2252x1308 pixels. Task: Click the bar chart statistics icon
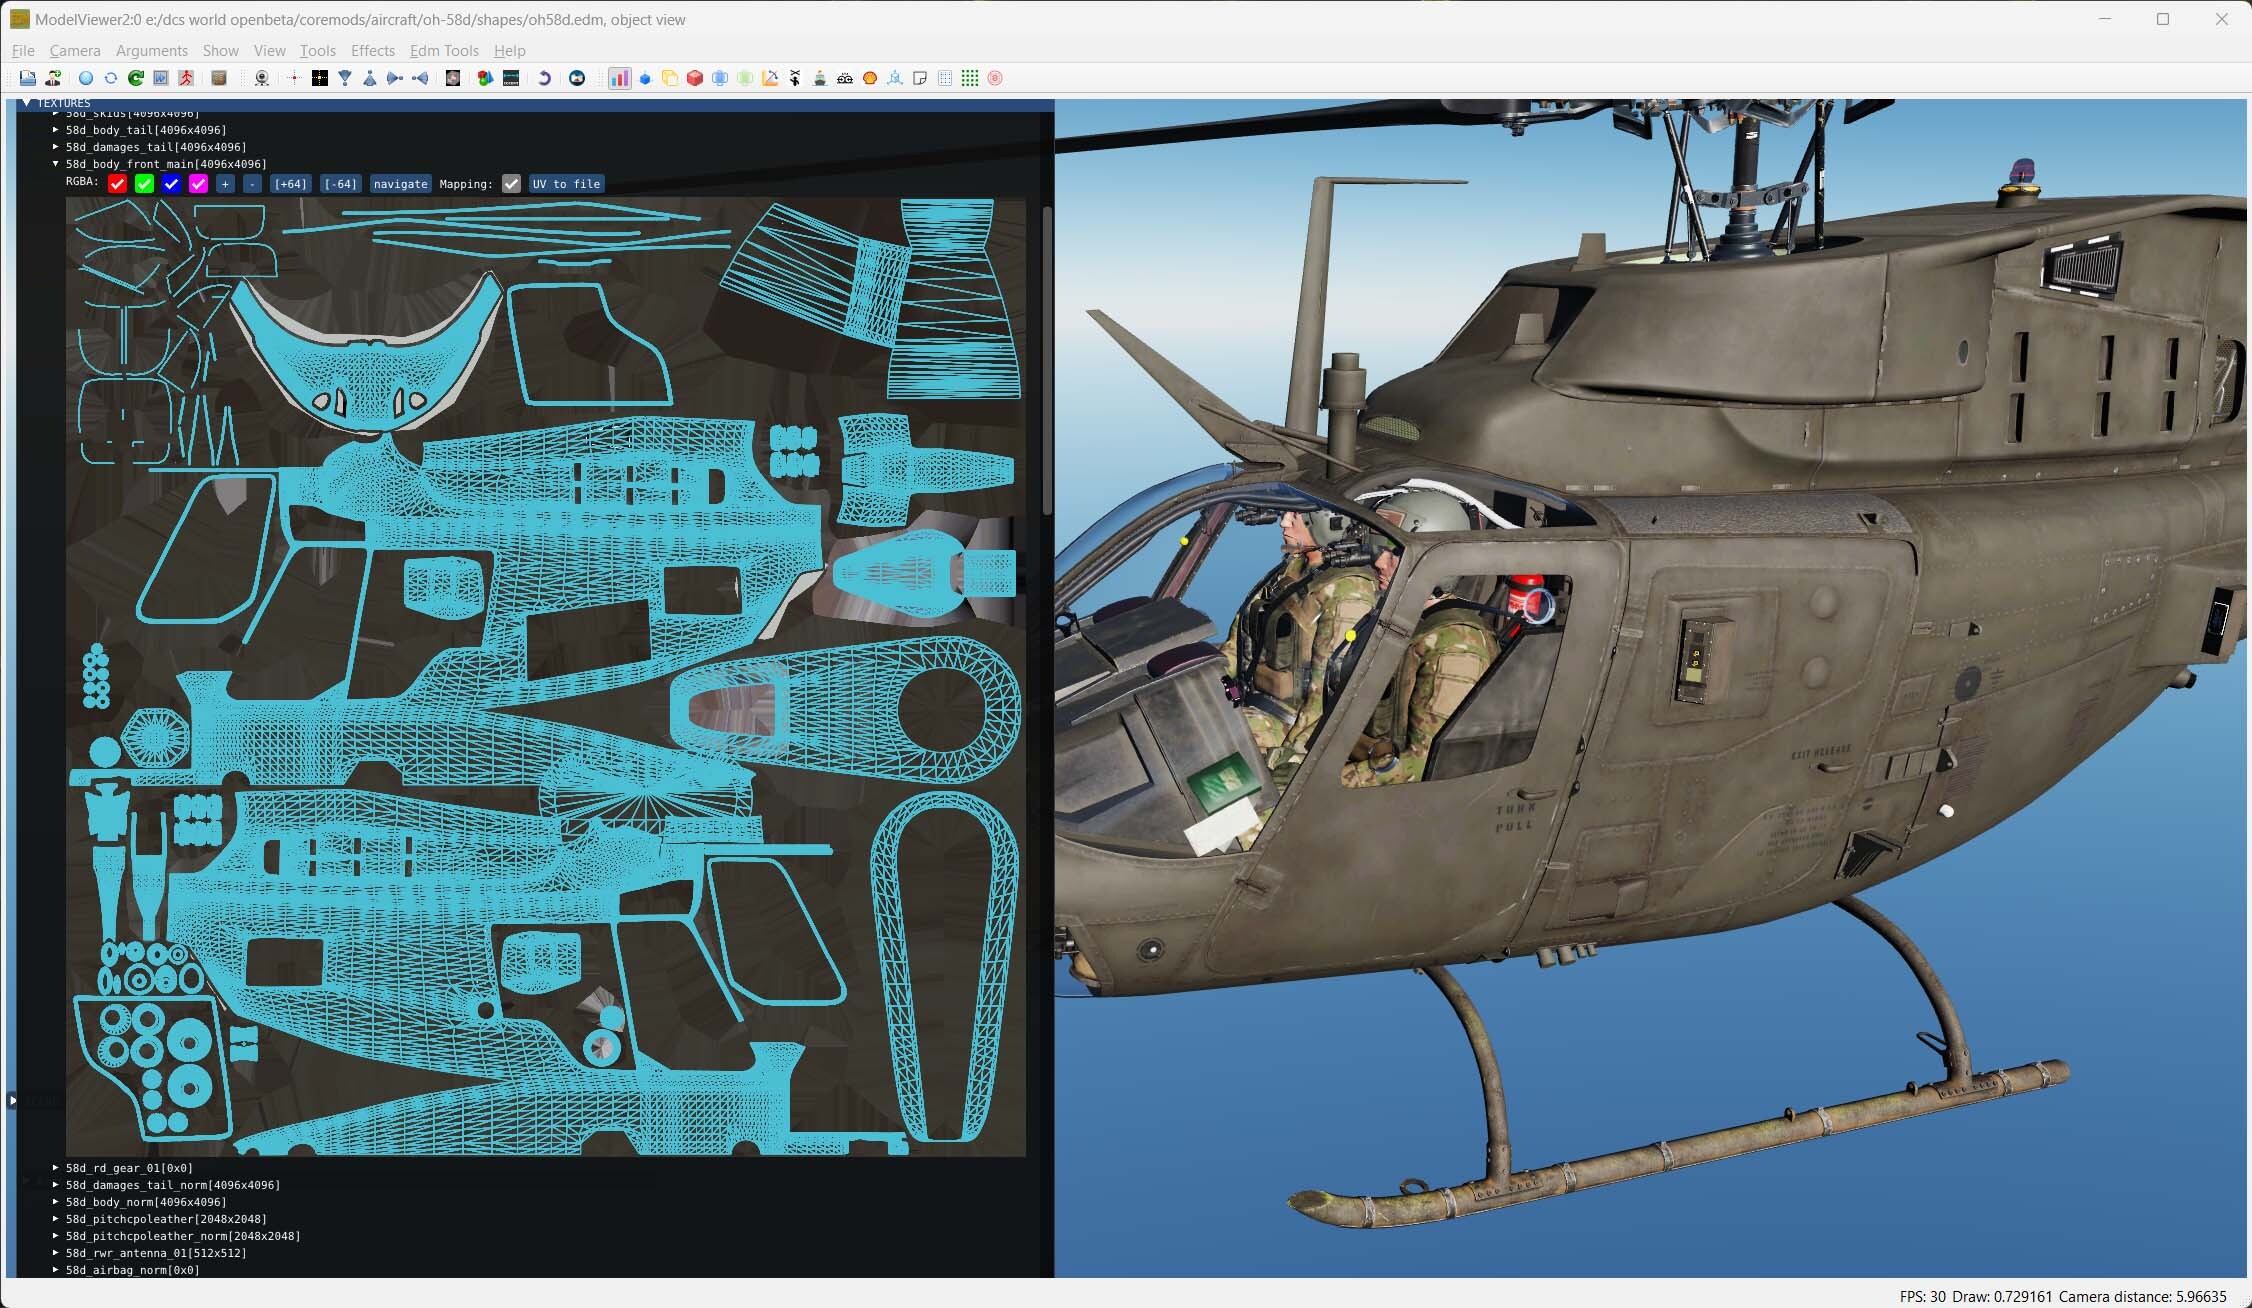[619, 78]
